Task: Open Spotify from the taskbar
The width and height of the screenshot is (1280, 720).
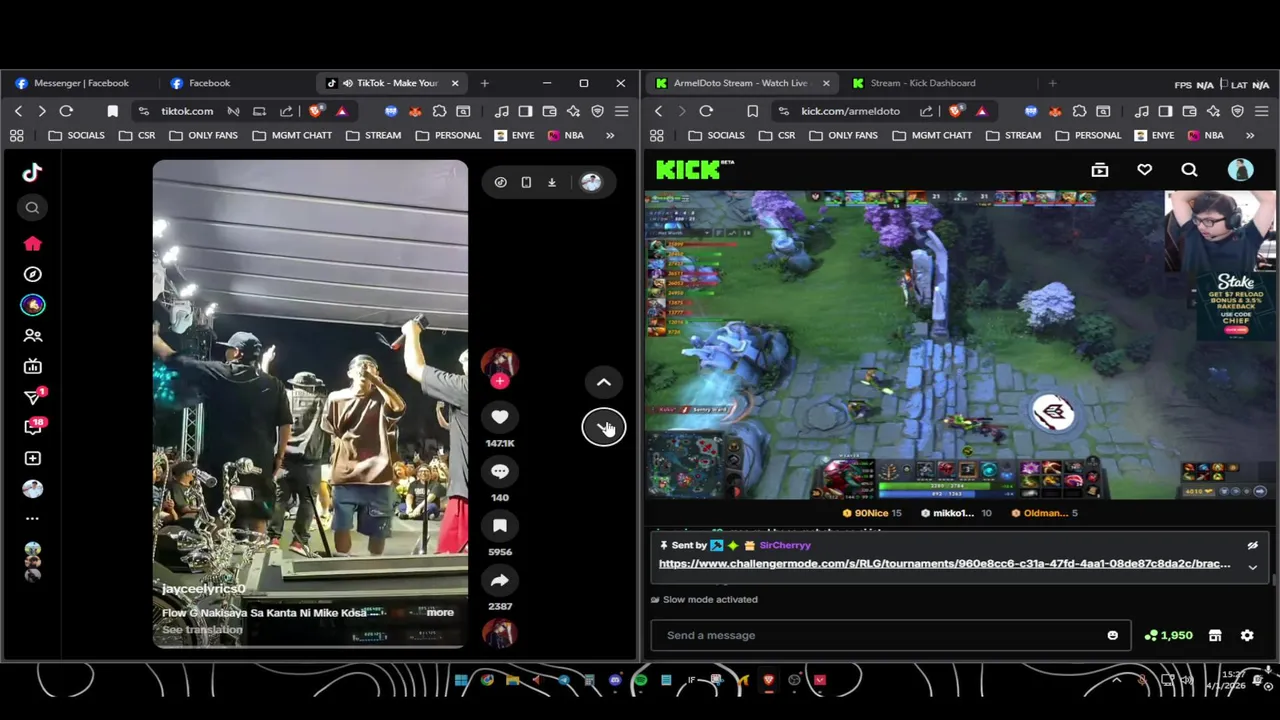Action: click(x=640, y=681)
